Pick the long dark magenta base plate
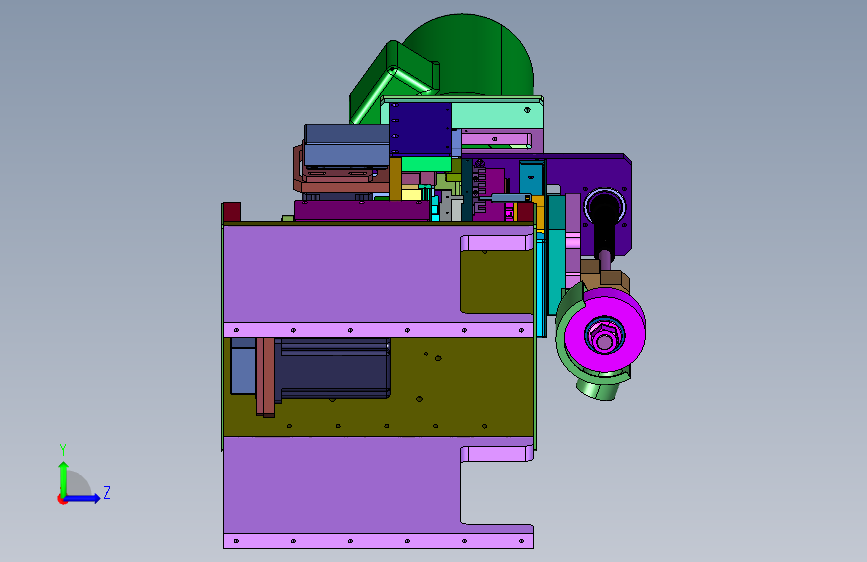This screenshot has height=562, width=867. (x=362, y=211)
